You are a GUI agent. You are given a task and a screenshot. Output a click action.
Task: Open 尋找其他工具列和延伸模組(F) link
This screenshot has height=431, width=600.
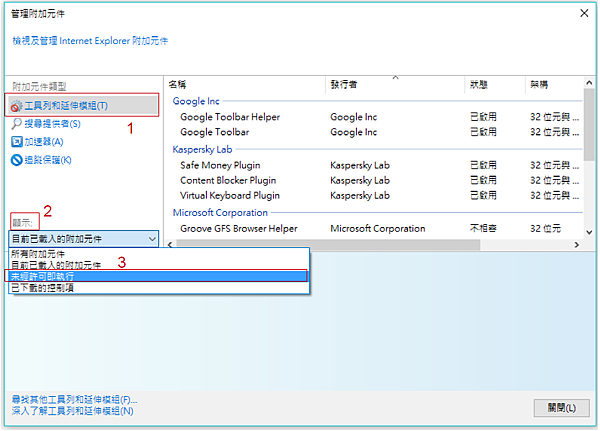click(74, 400)
